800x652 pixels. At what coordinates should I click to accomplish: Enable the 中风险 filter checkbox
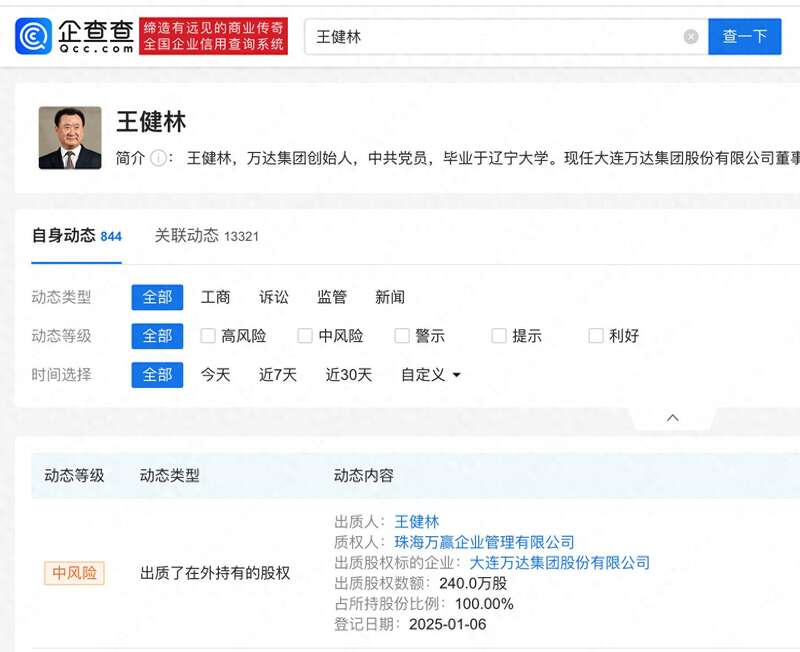click(x=305, y=336)
